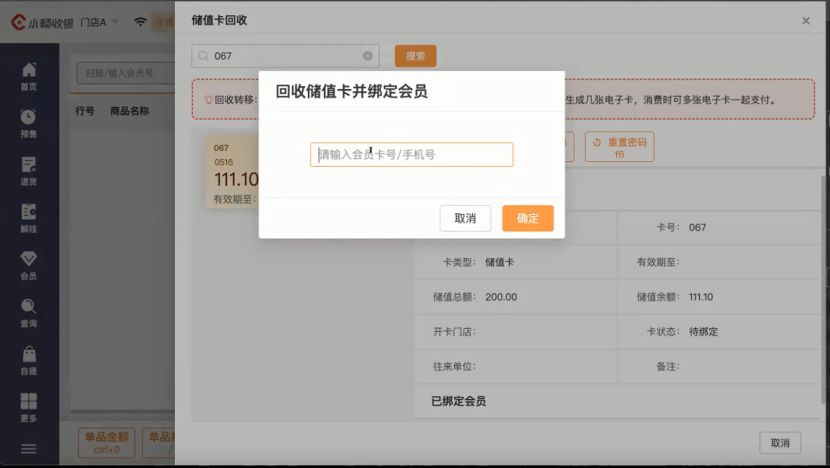The height and width of the screenshot is (468, 830).
Task: Open the 预售 presale clock icon
Action: (x=29, y=123)
